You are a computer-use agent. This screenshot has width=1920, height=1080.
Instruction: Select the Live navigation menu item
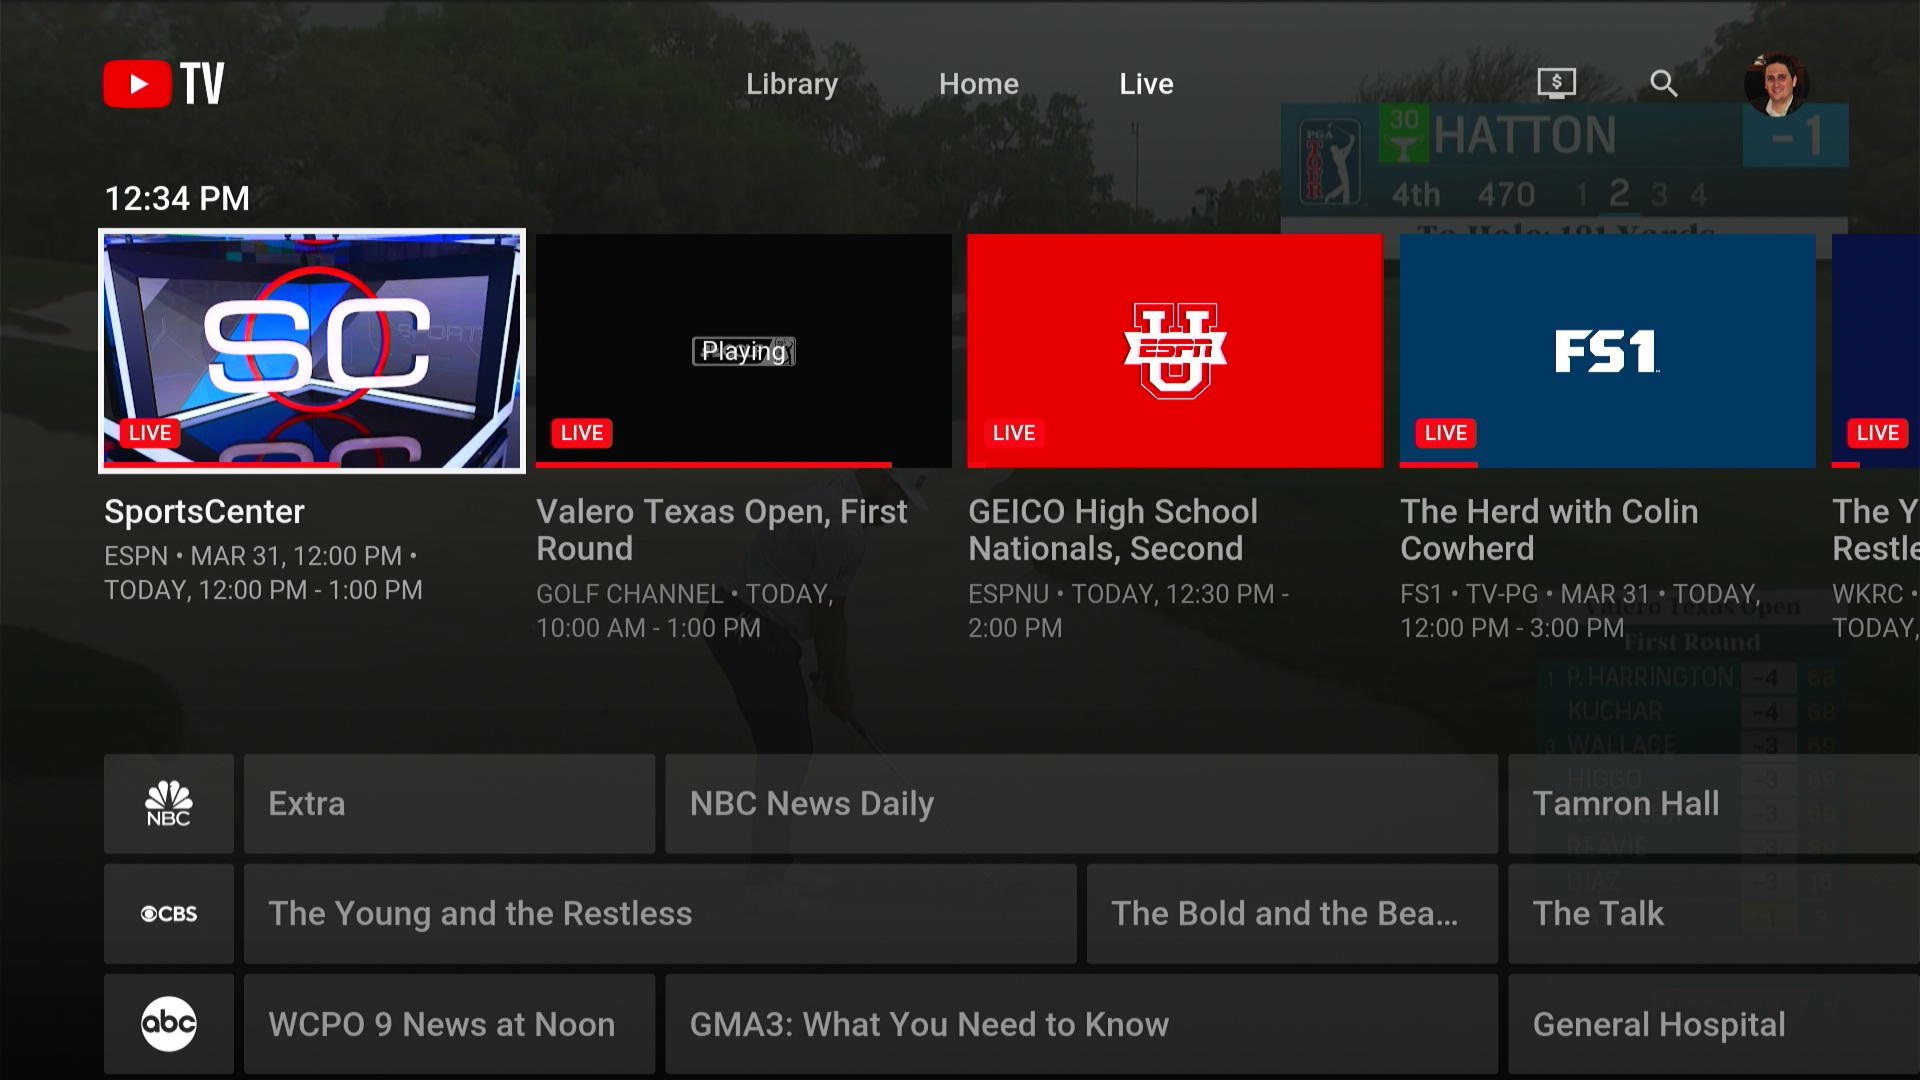click(x=1143, y=82)
